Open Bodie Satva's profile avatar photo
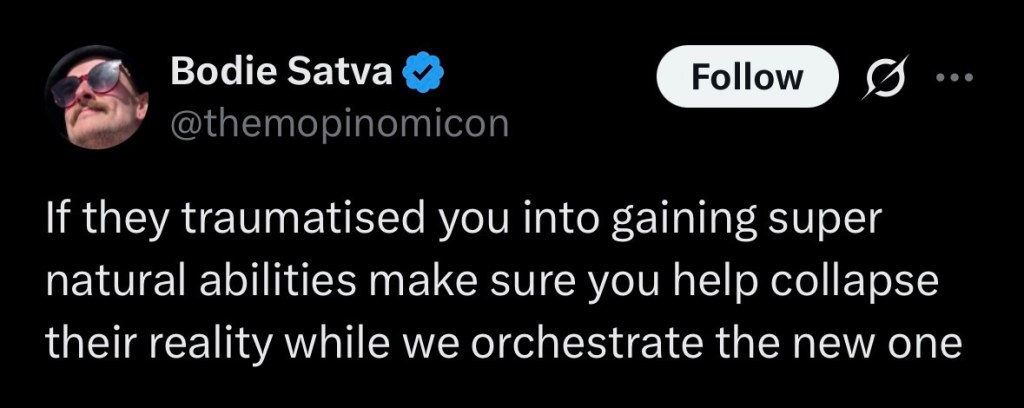 pos(98,99)
